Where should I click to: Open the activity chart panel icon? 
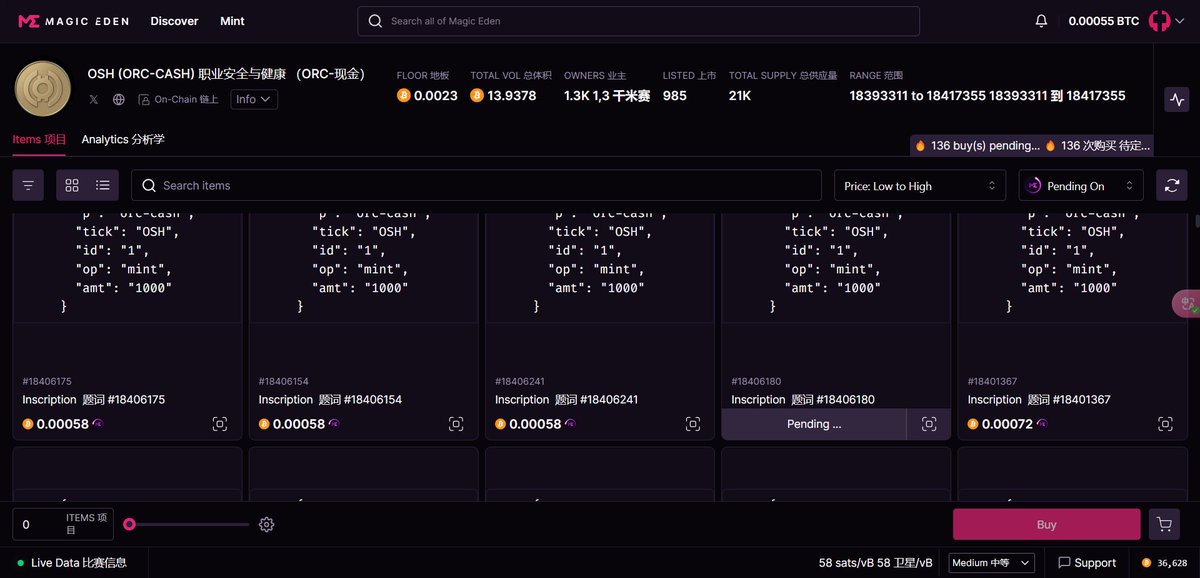coord(1177,99)
